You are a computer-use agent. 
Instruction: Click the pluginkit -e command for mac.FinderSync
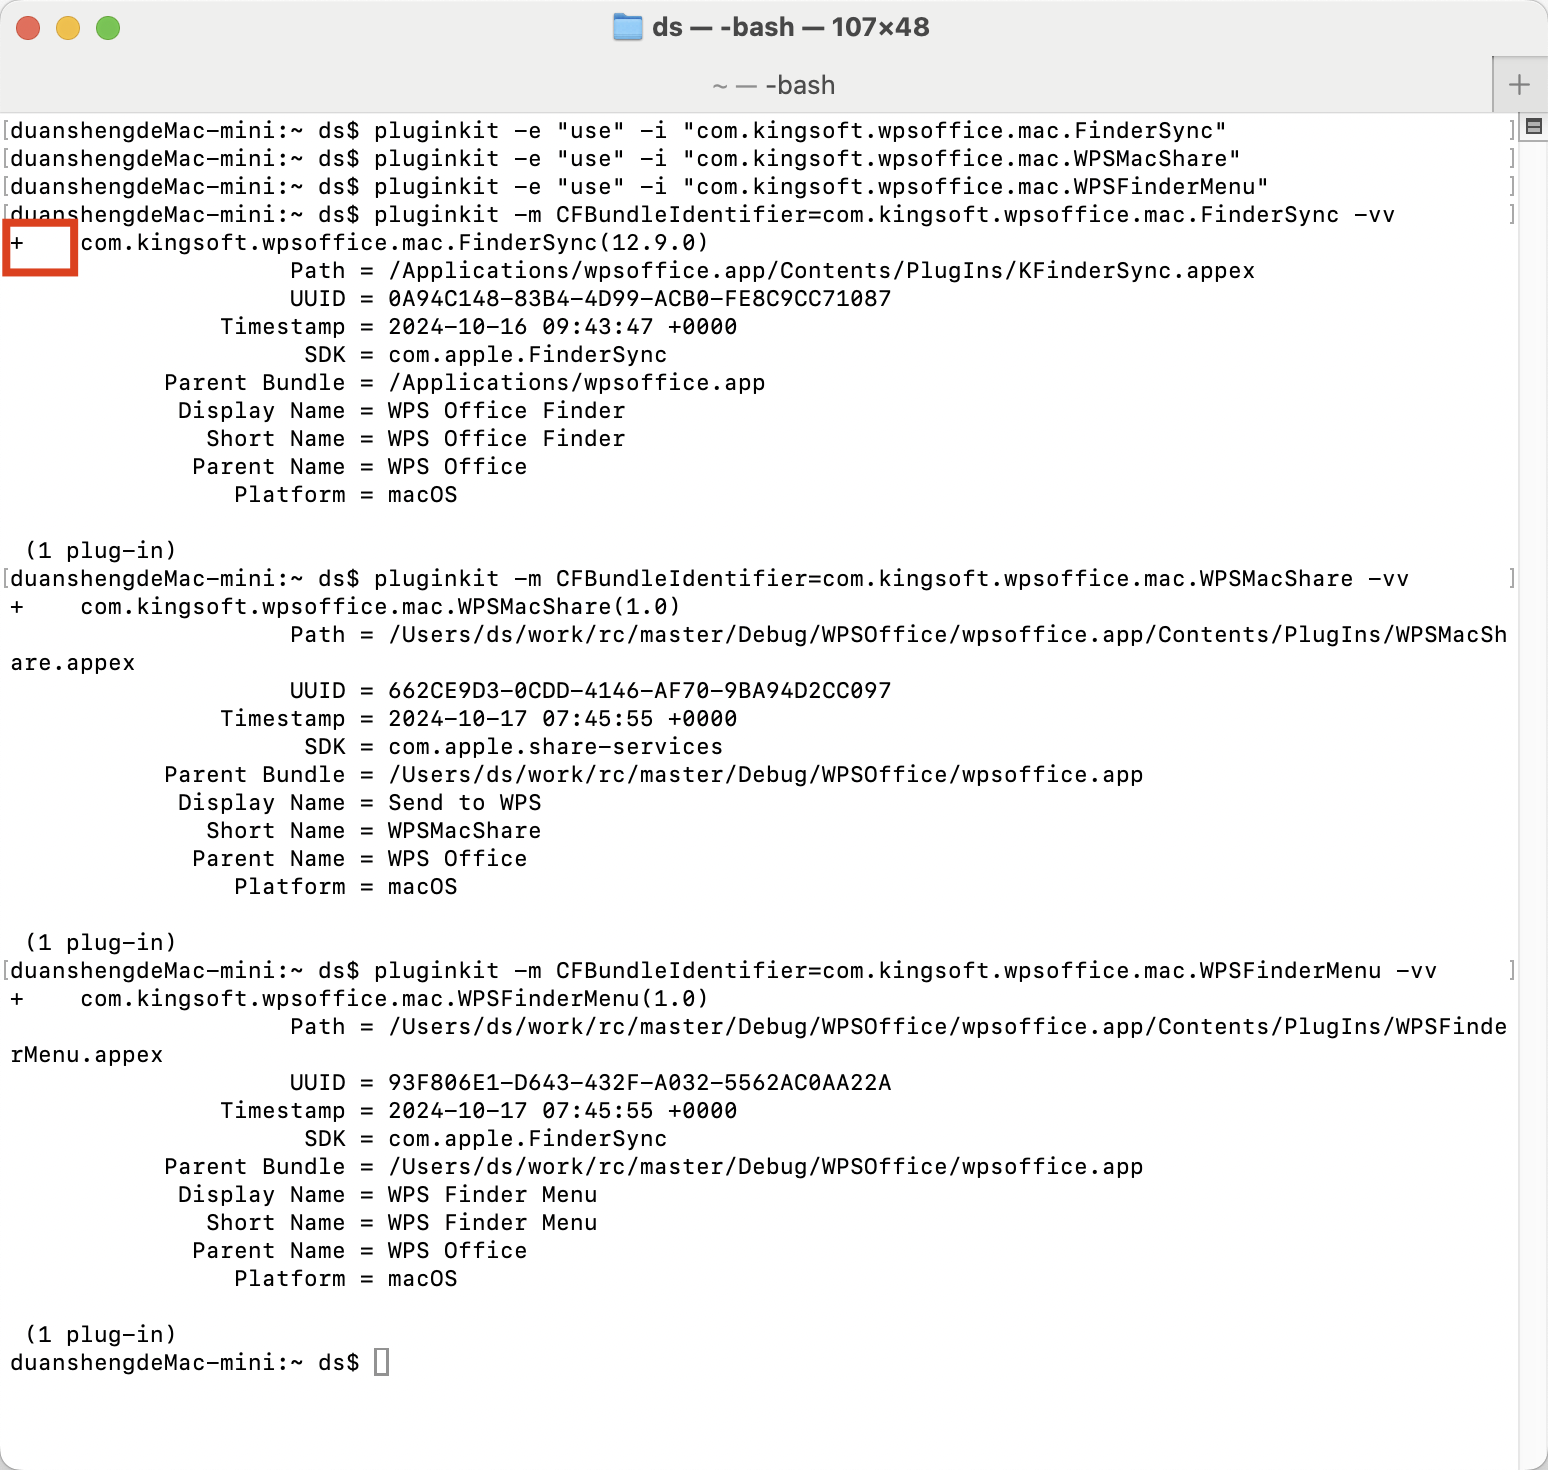point(800,131)
